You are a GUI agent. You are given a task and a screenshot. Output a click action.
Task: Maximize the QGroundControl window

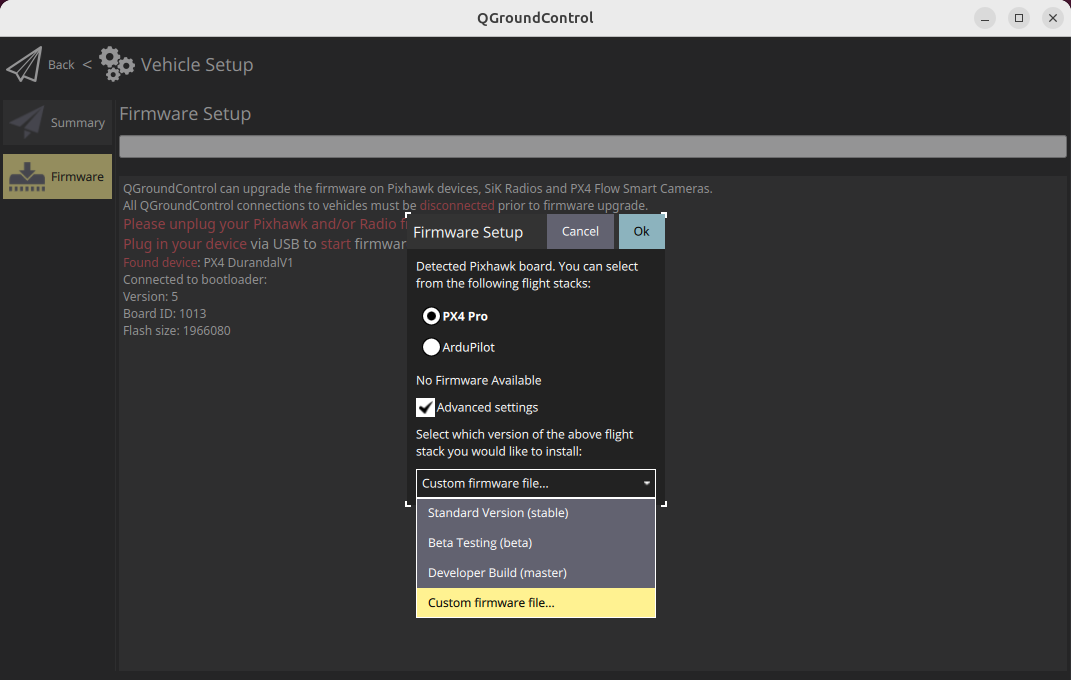pos(1018,18)
